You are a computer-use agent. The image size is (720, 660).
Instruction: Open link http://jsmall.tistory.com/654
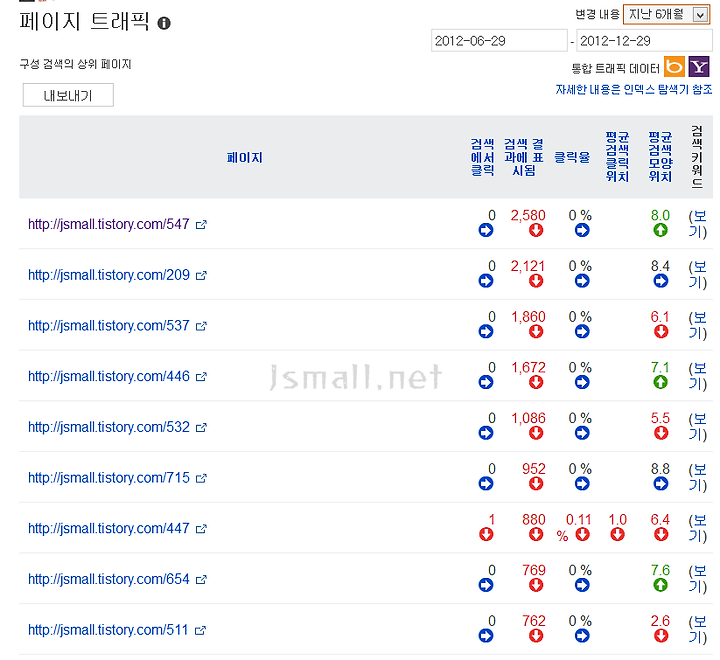coord(109,579)
